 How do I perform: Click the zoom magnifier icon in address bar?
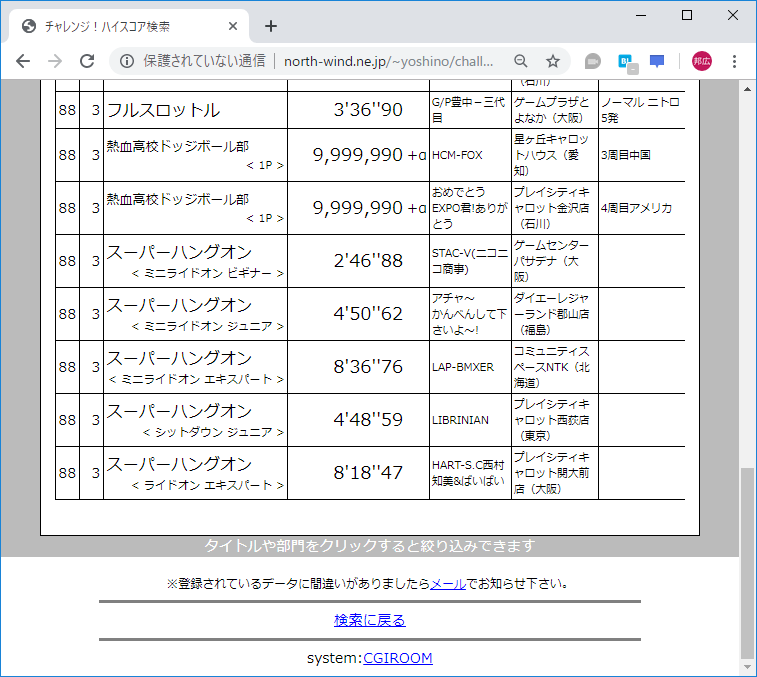point(520,61)
